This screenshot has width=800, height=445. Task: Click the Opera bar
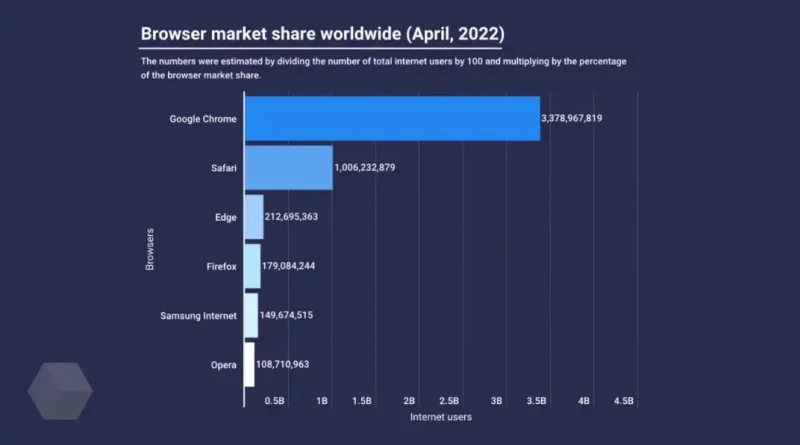pyautogui.click(x=249, y=364)
